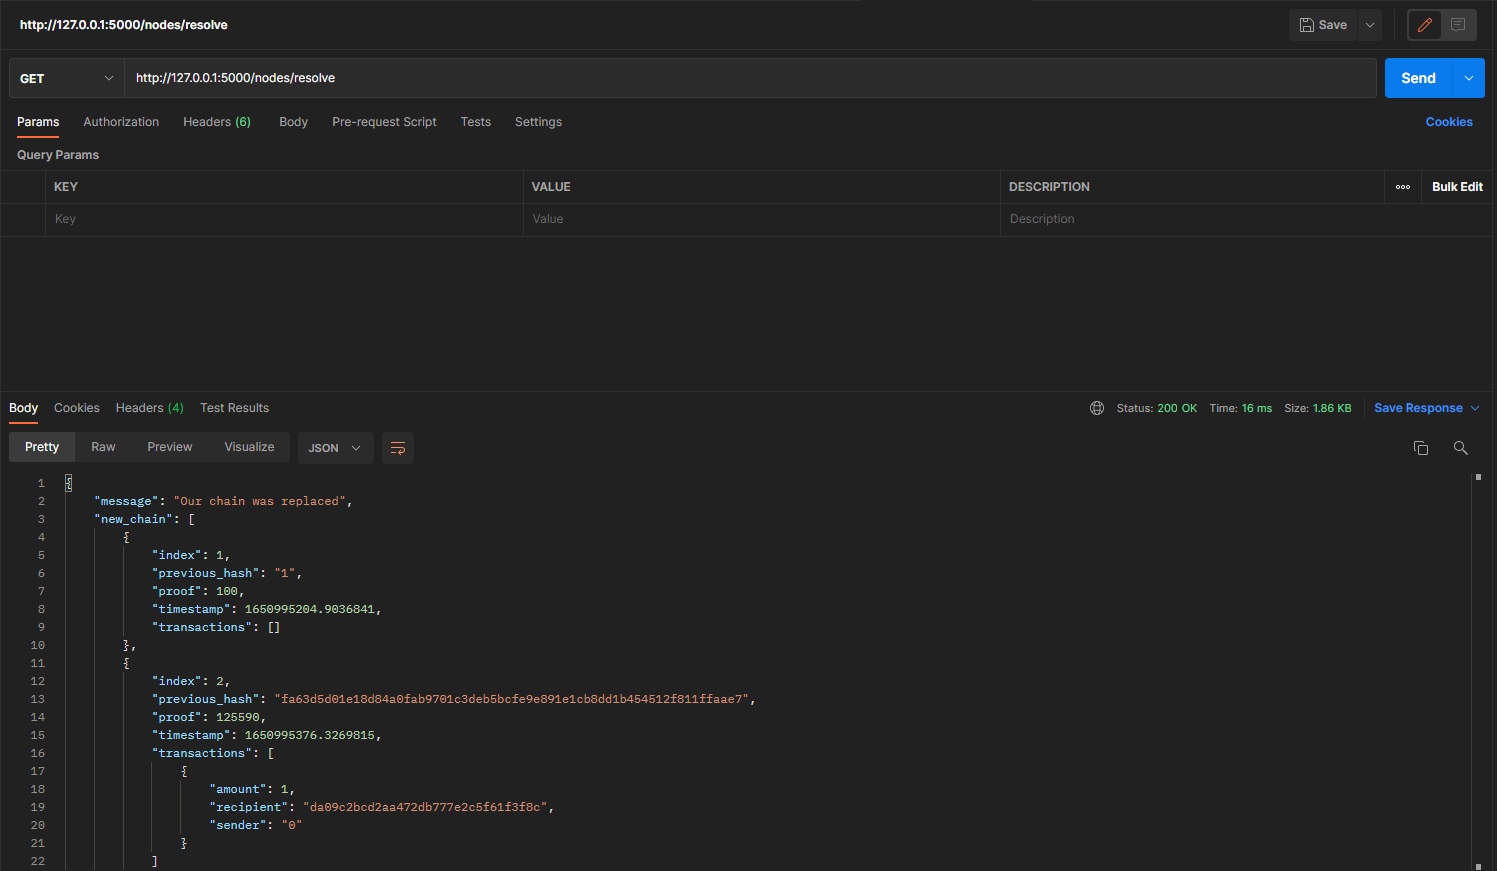Click the globe network info icon
This screenshot has height=871, width=1497.
click(1097, 408)
